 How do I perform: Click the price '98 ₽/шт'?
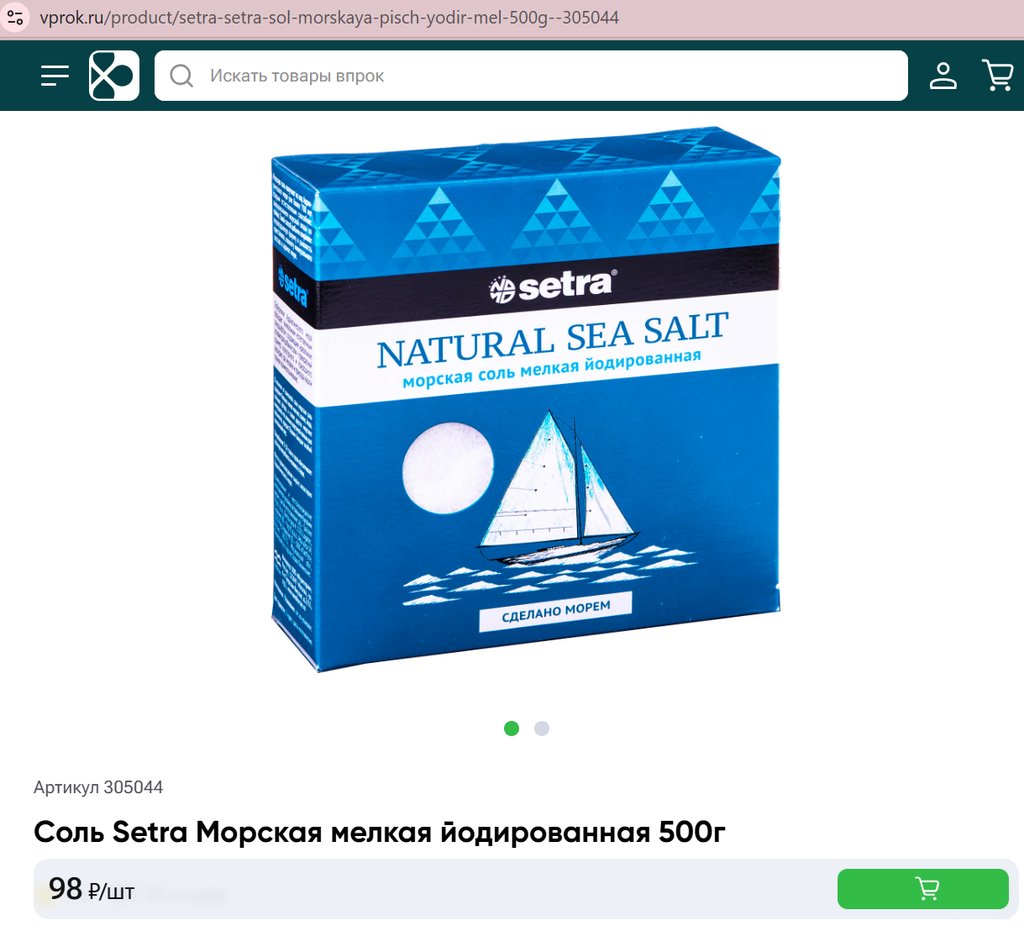(x=91, y=889)
